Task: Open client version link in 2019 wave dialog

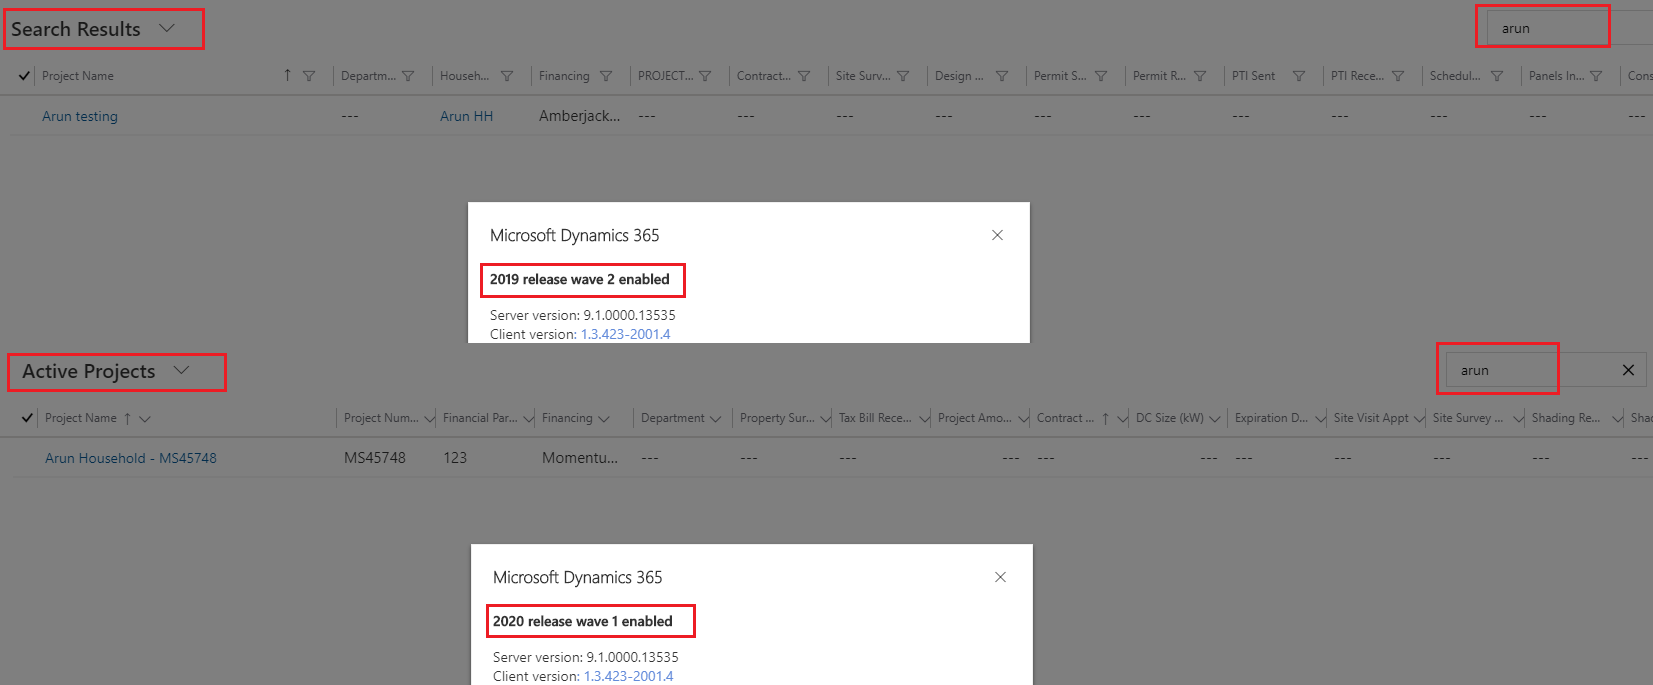Action: click(625, 334)
